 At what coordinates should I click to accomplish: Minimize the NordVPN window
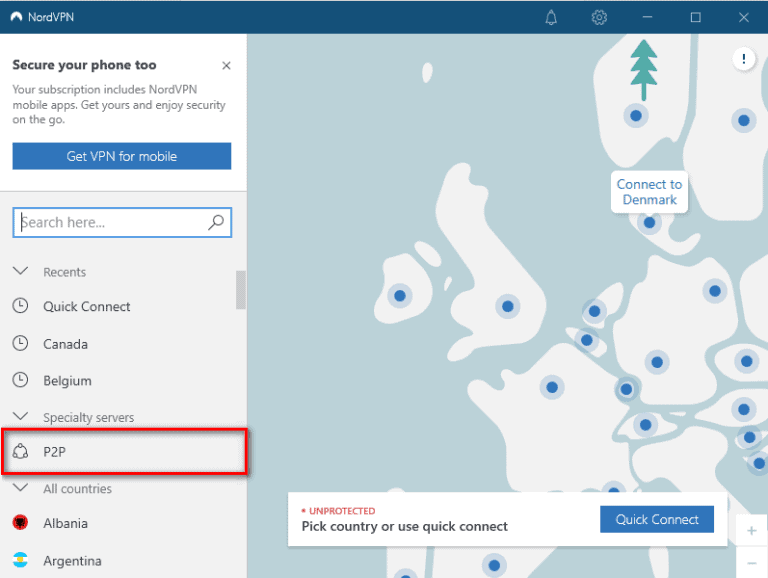647,17
